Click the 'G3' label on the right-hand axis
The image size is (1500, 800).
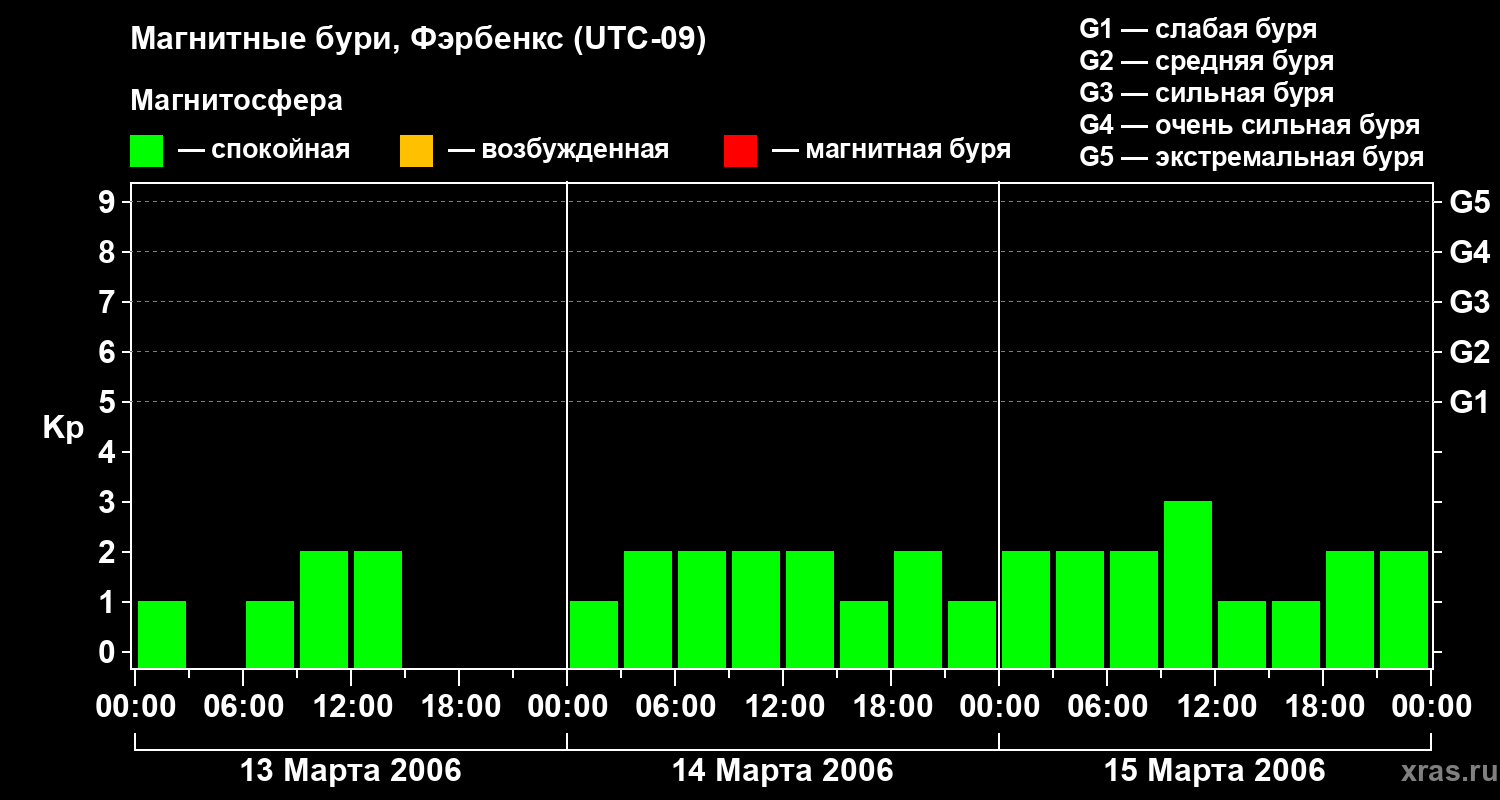[1470, 302]
